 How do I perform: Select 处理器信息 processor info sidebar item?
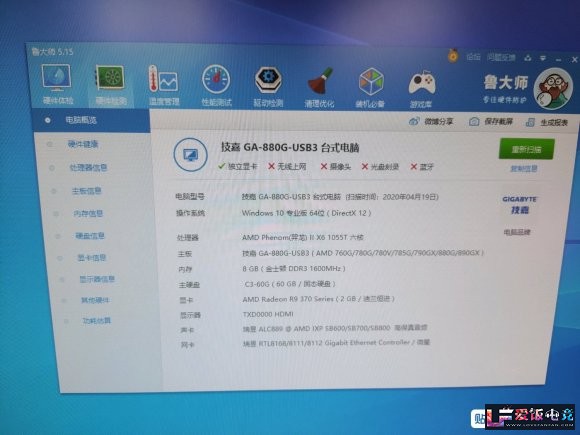click(x=89, y=168)
